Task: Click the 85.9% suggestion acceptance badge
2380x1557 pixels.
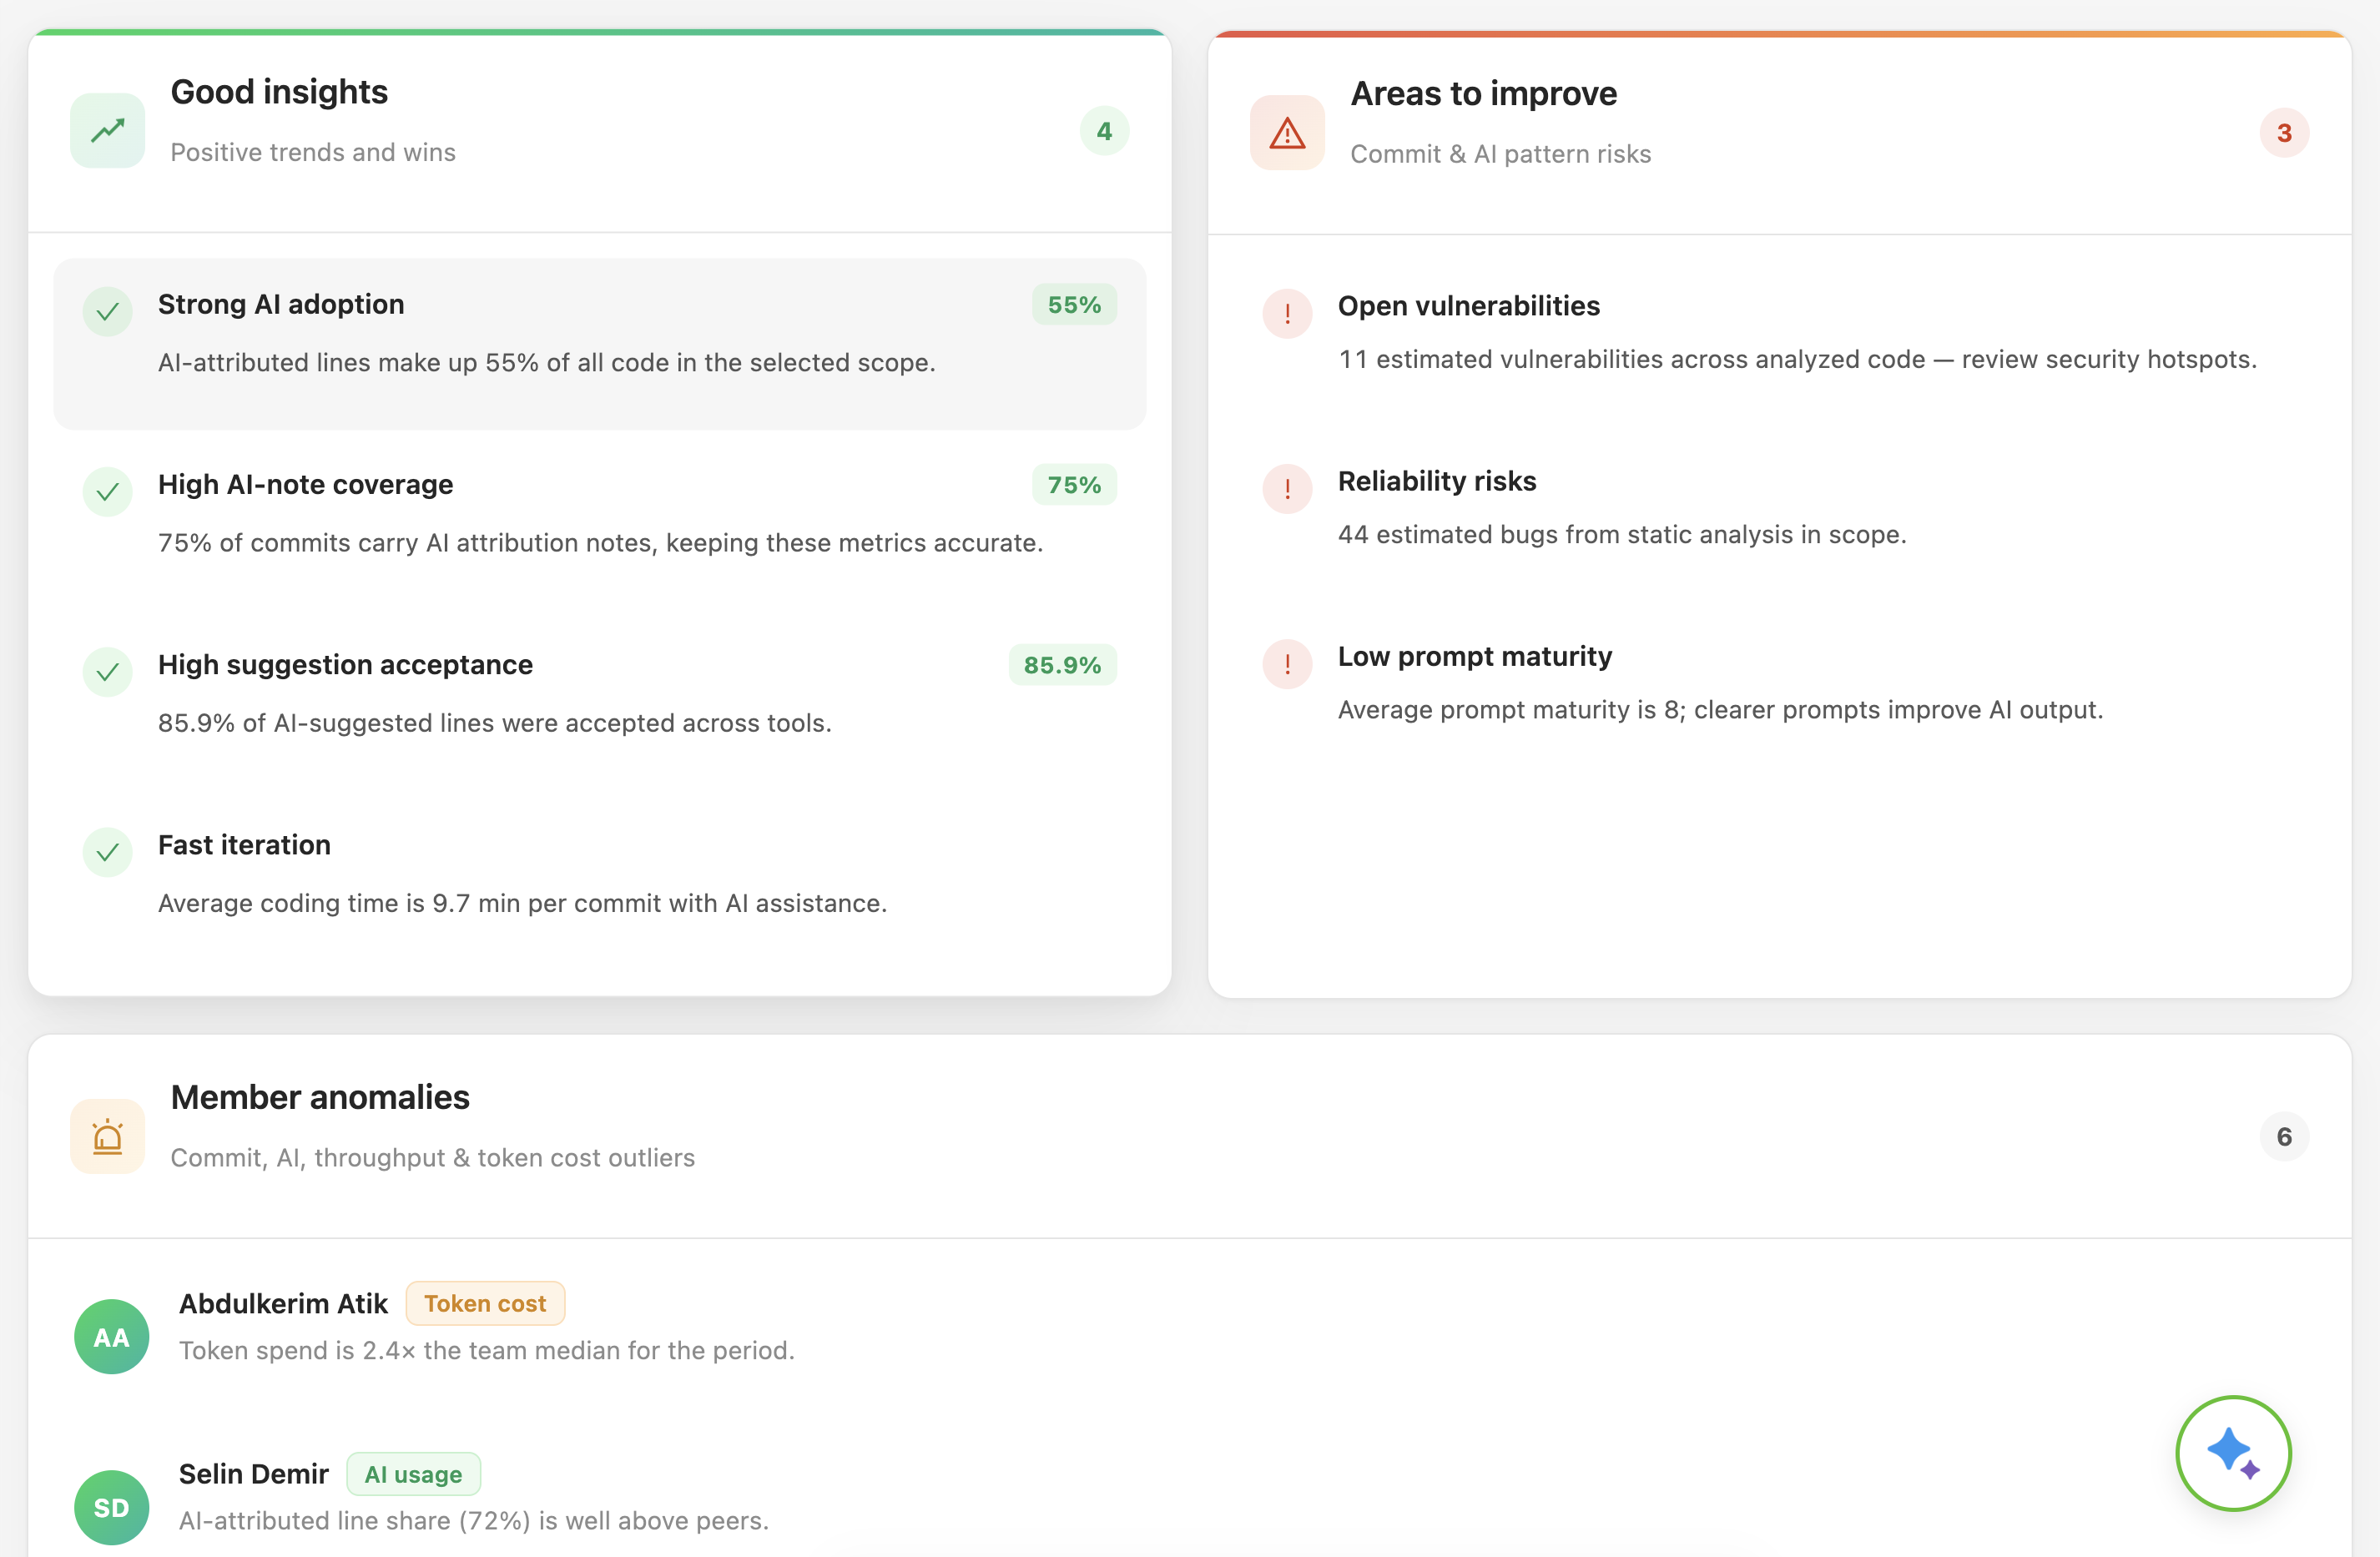Action: pos(1062,665)
